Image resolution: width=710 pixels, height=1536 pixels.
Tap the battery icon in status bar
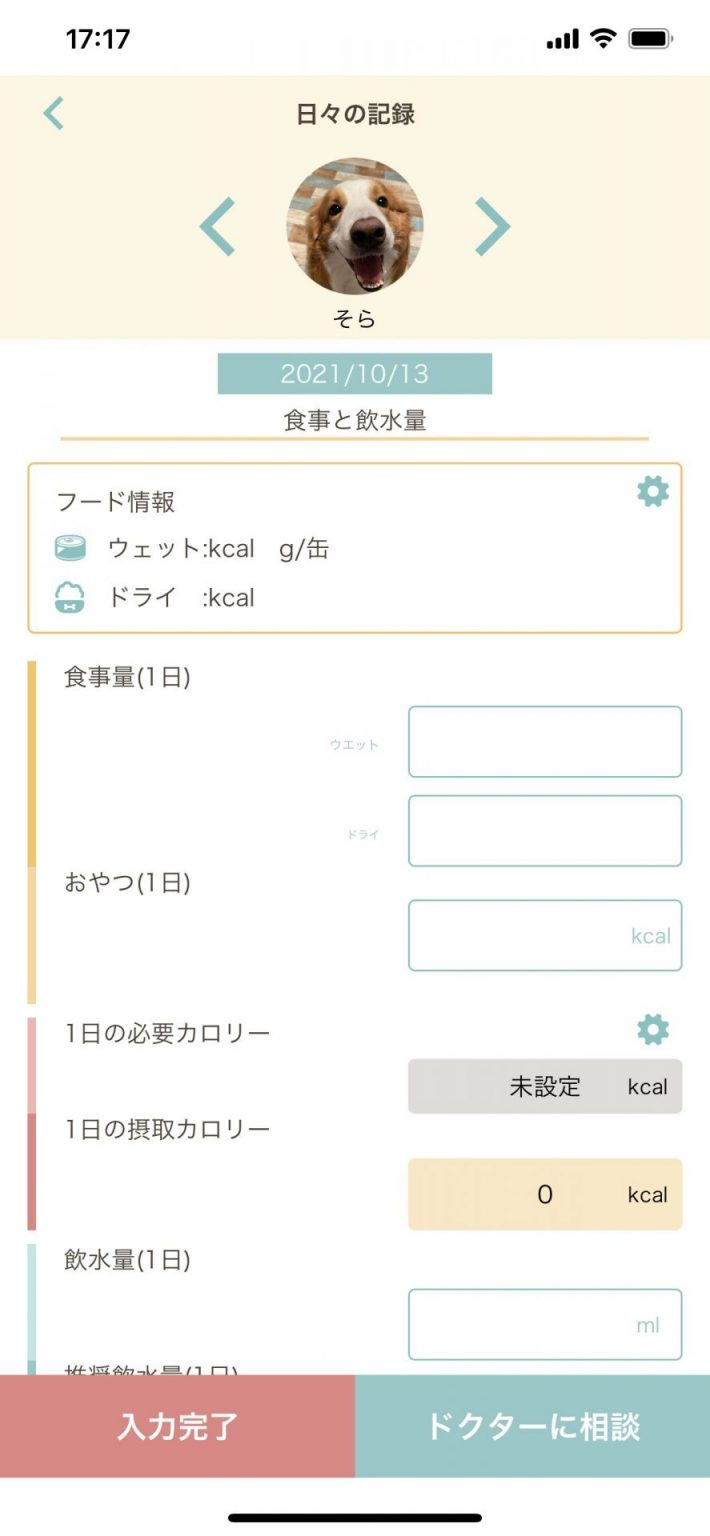(x=651, y=40)
